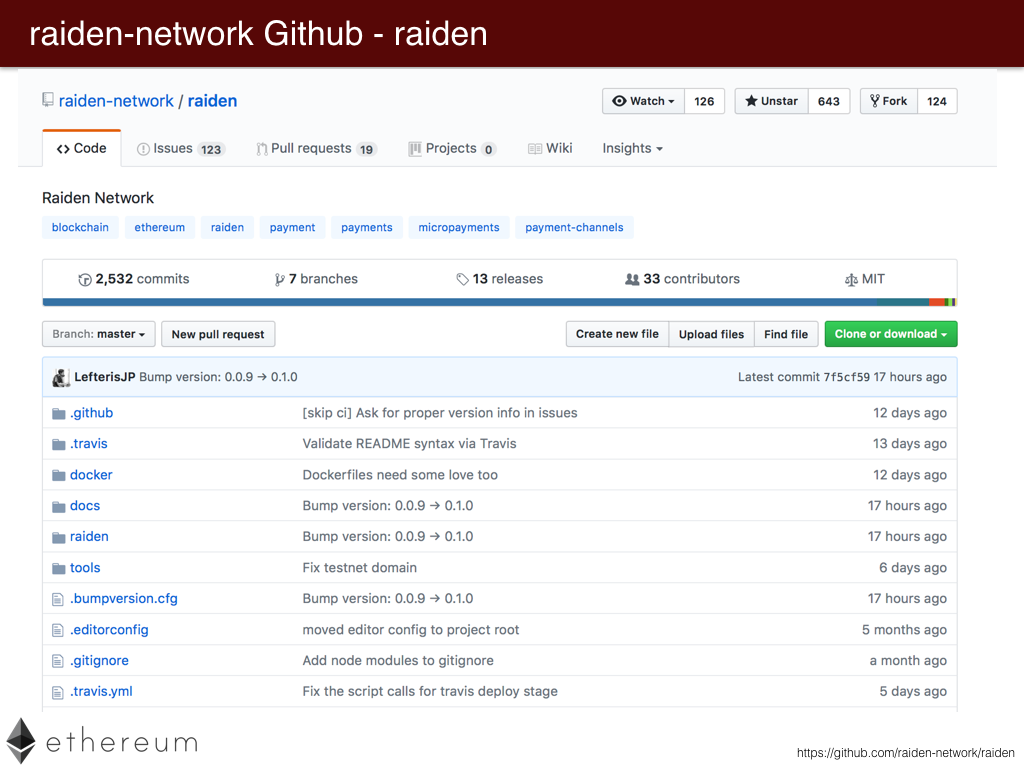Click the people icon next to 33 contributors
1024x768 pixels.
coord(632,280)
